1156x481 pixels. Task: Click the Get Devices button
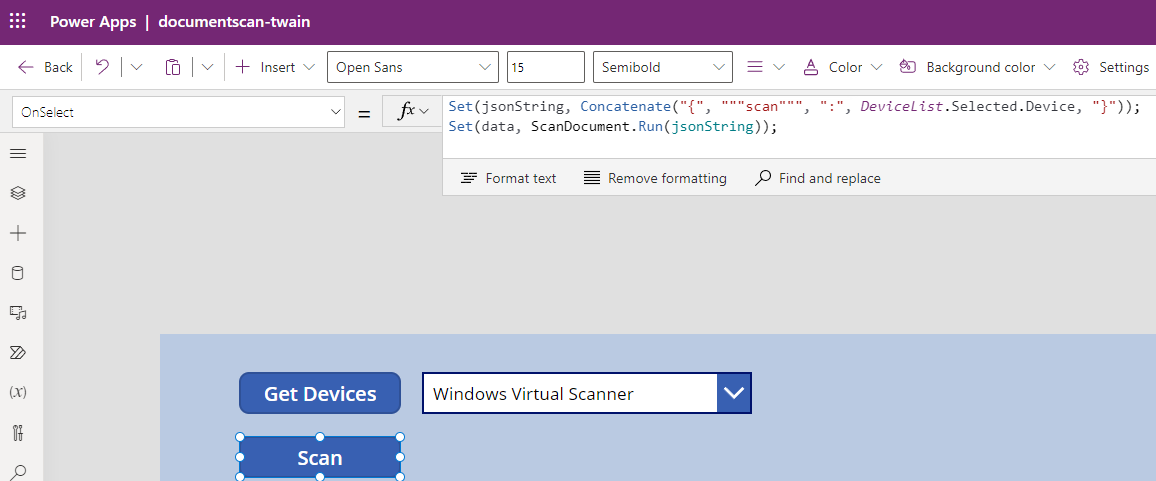(x=320, y=393)
